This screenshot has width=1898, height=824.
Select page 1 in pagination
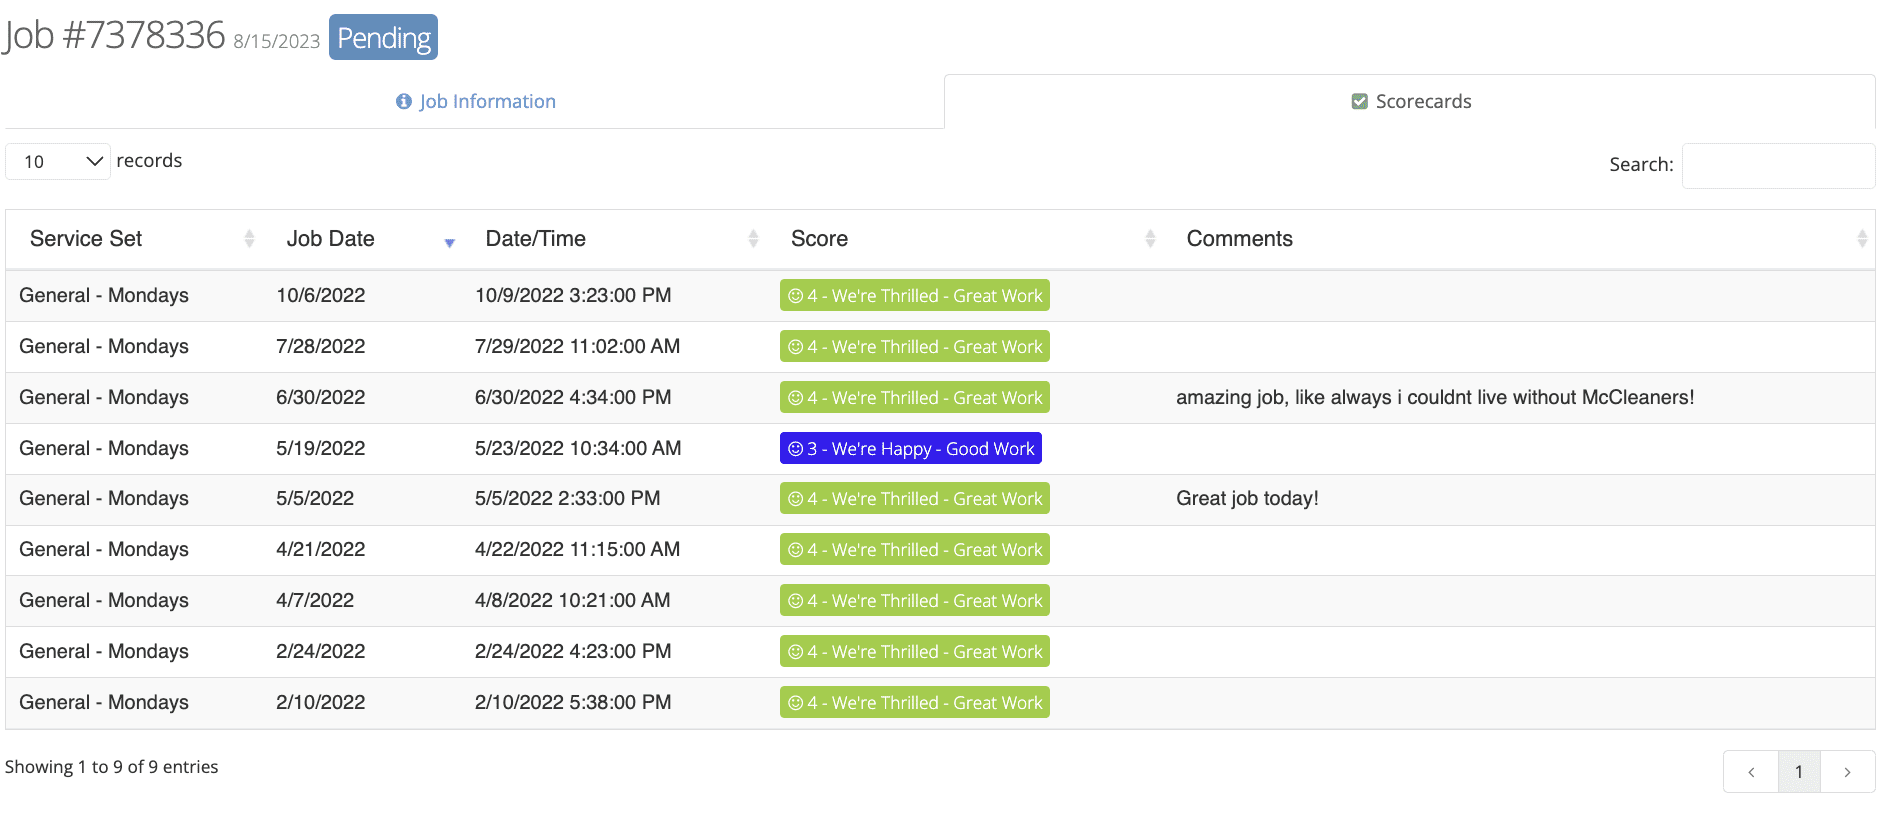pyautogui.click(x=1798, y=772)
